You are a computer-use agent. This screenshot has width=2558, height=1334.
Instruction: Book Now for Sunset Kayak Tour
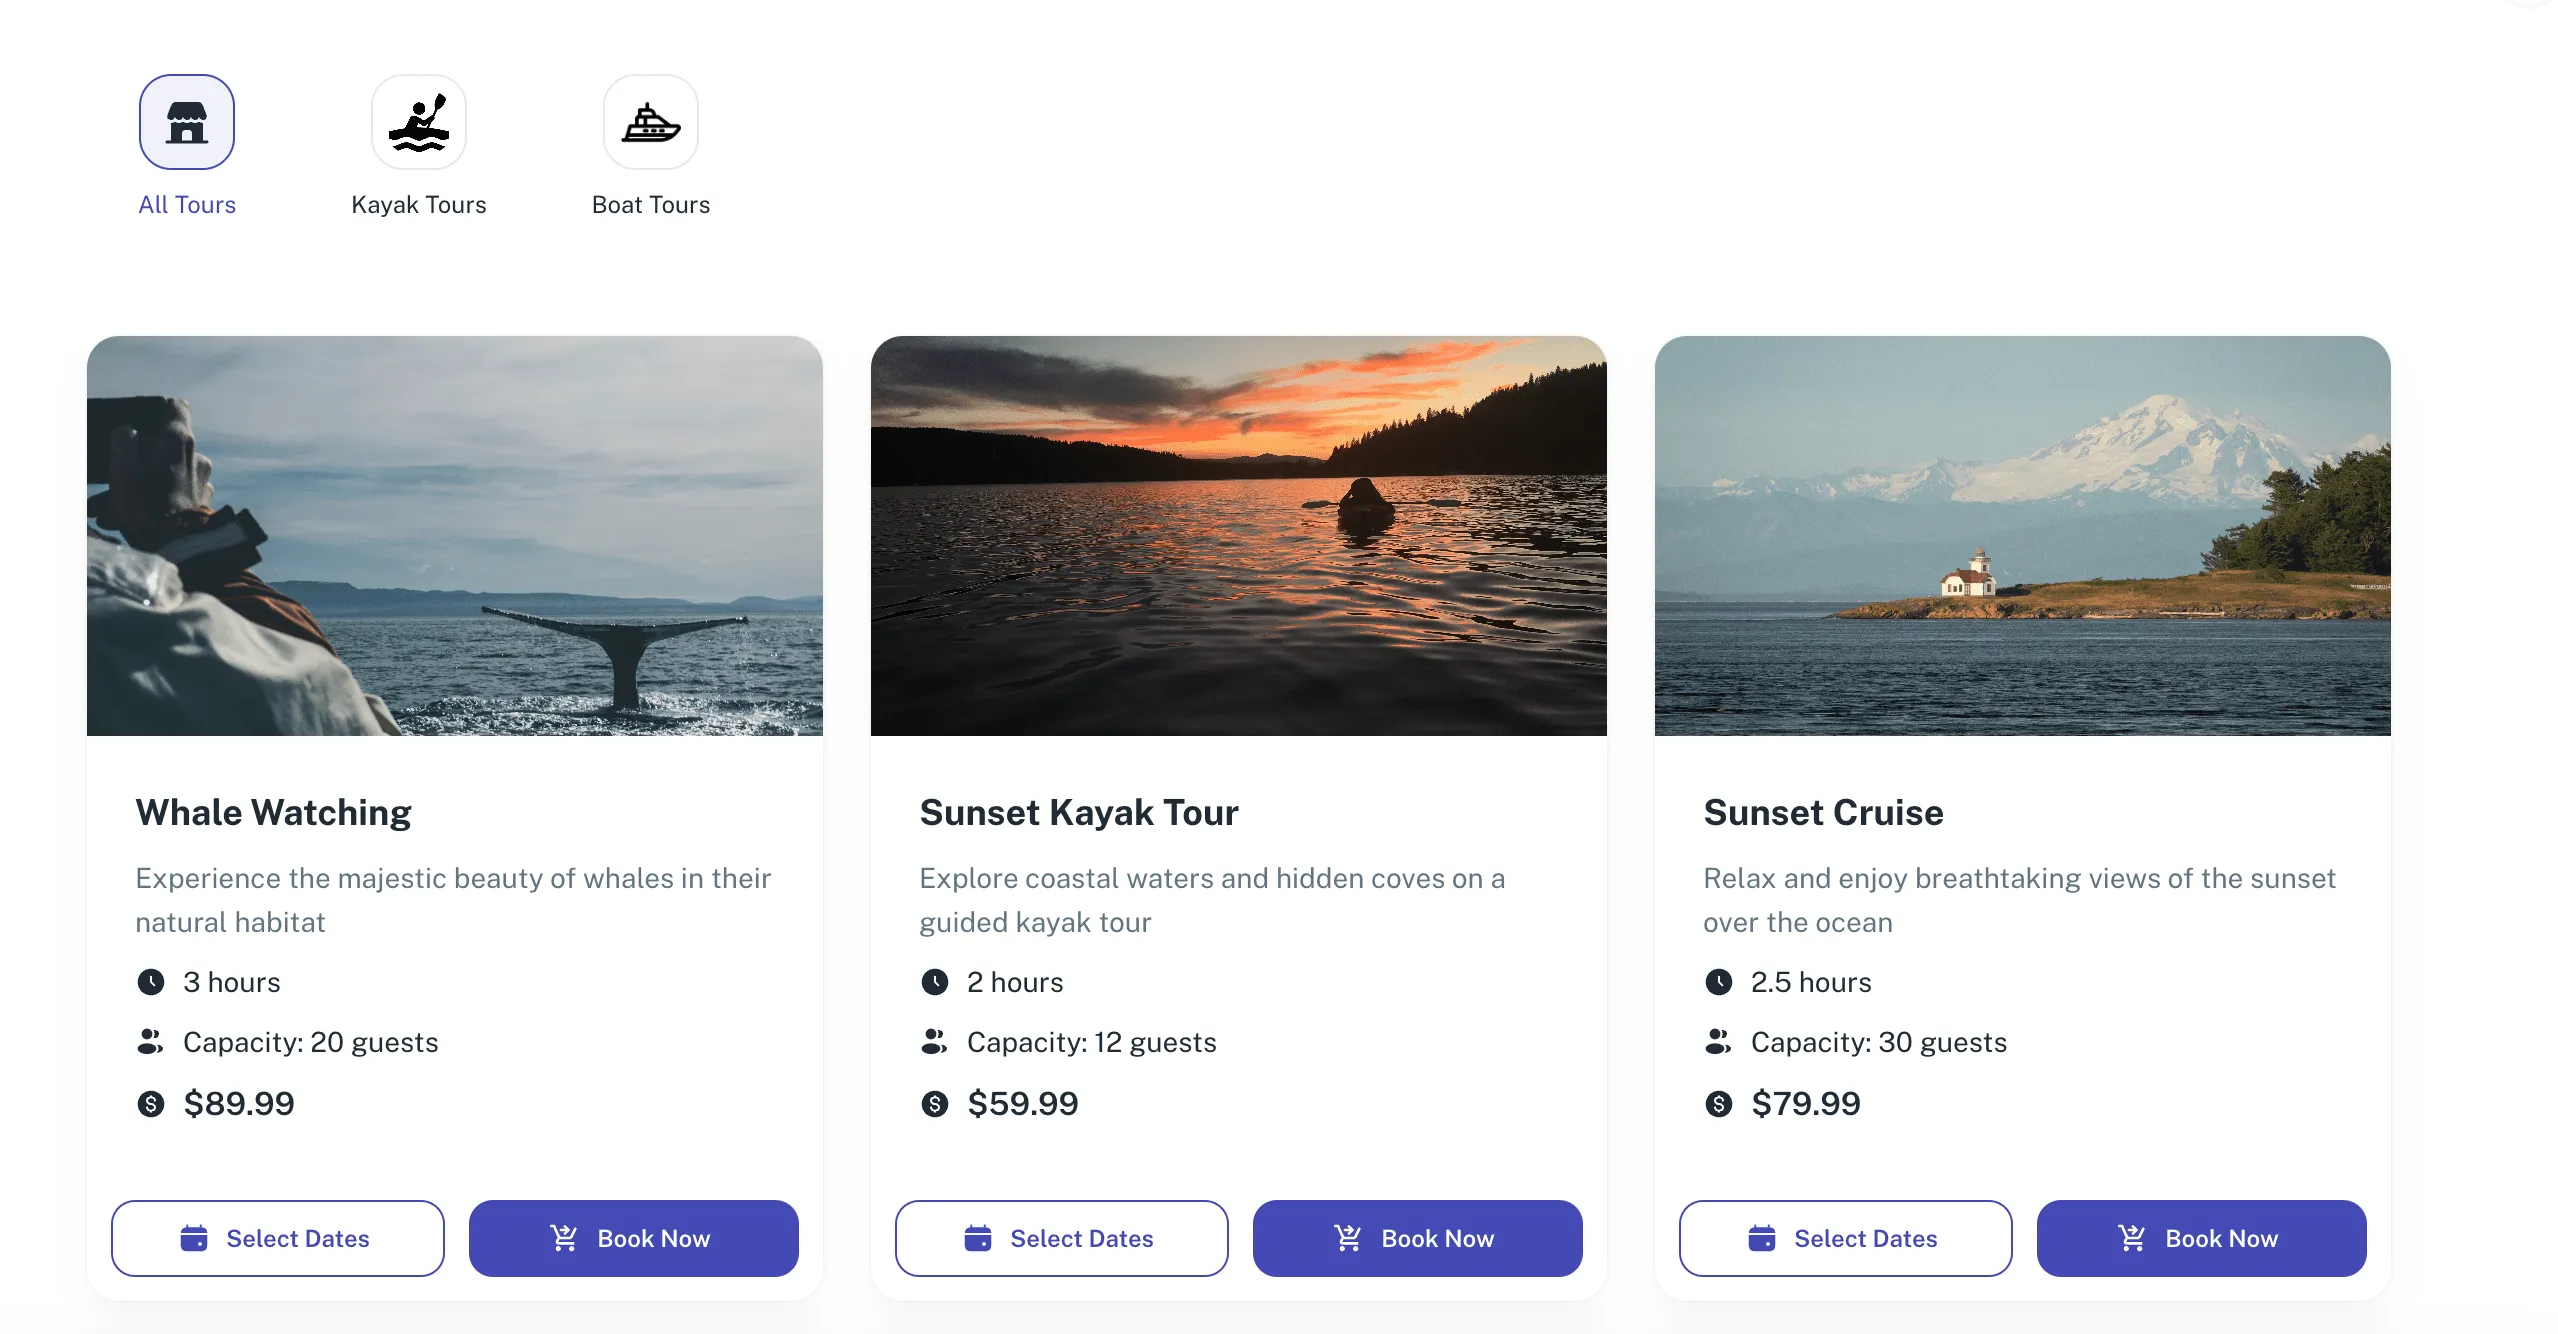pyautogui.click(x=1417, y=1238)
